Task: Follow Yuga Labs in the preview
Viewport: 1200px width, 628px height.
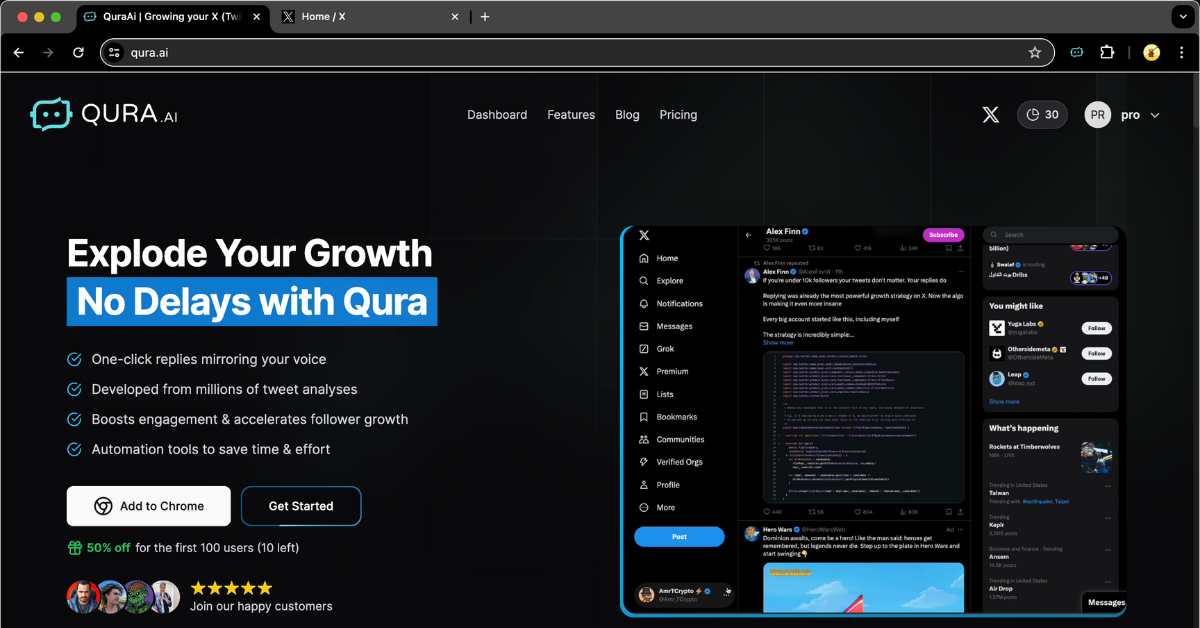Action: pos(1097,328)
